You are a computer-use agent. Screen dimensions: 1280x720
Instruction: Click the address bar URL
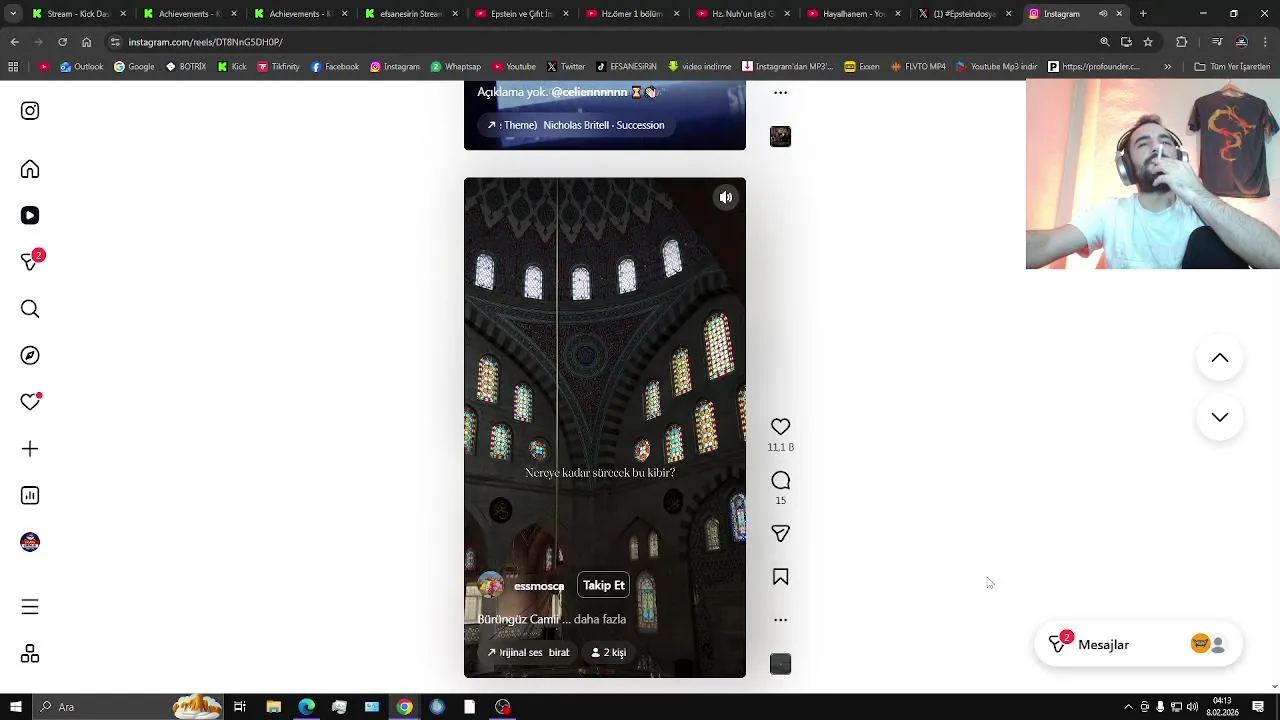point(205,42)
